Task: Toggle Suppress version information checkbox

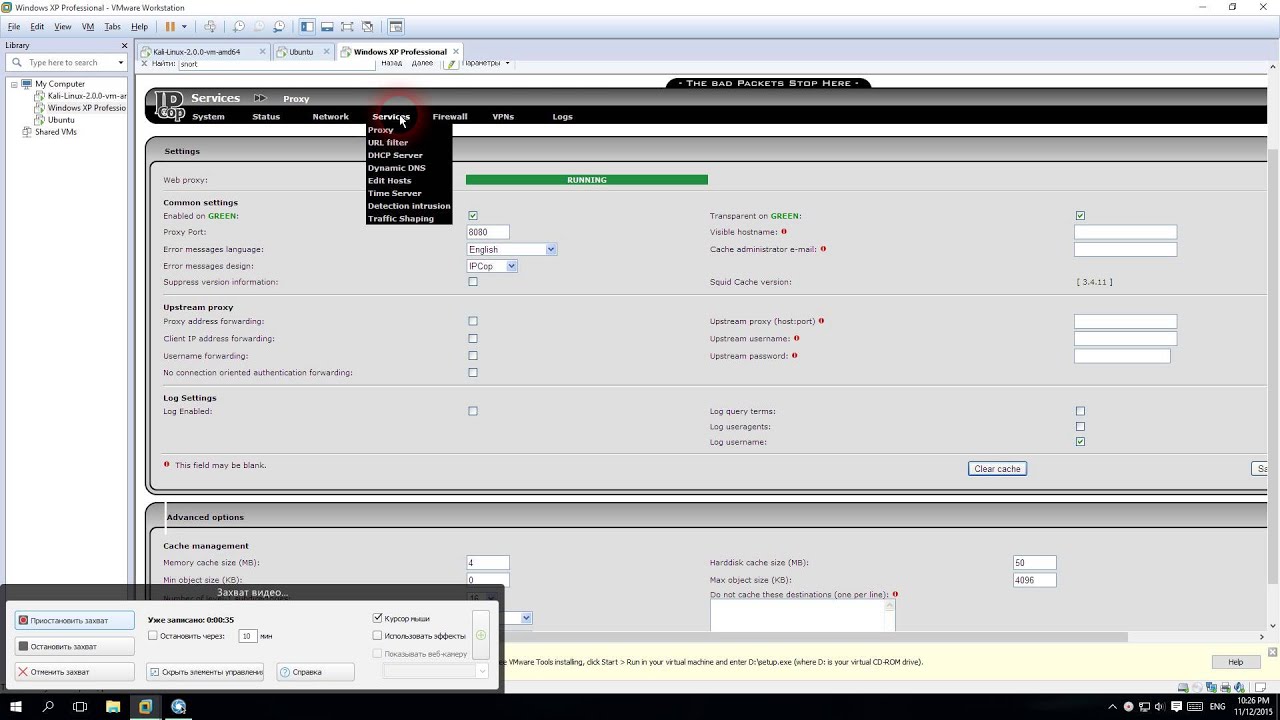Action: tap(473, 282)
